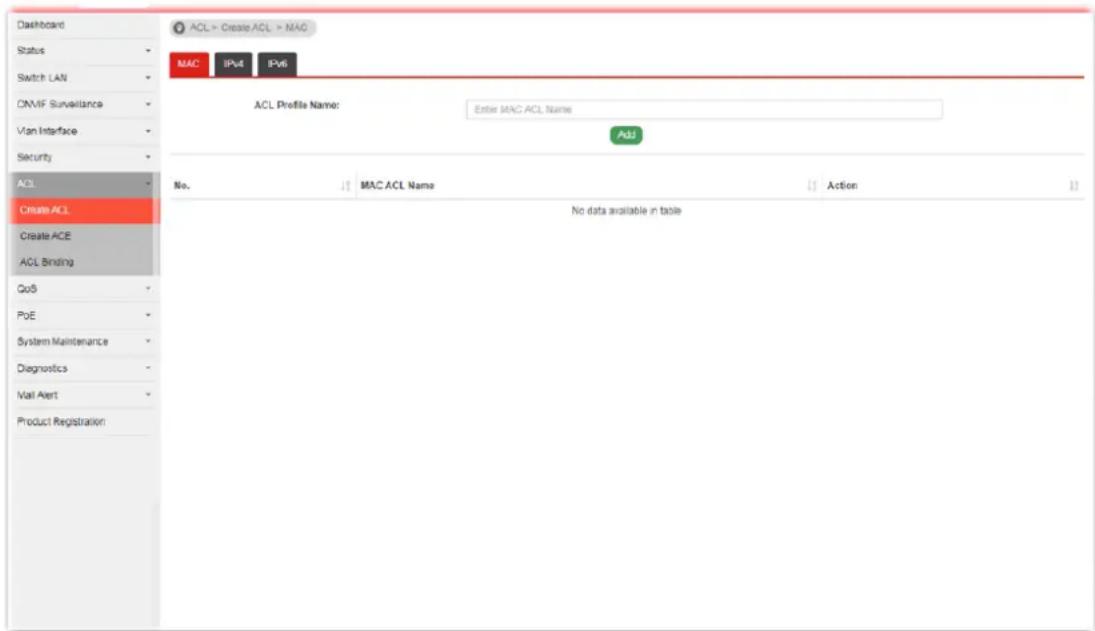Expand the PoE menu arrow
The image size is (1095, 631).
pyautogui.click(x=148, y=315)
